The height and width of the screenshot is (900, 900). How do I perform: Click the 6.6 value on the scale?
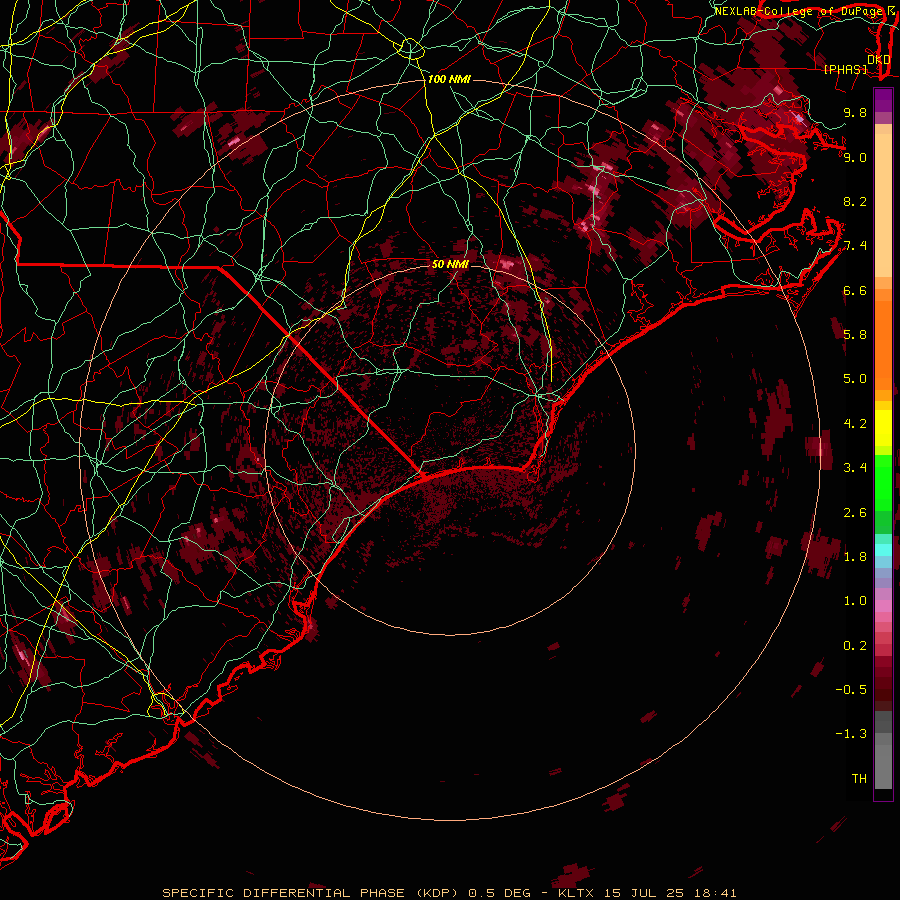click(855, 290)
